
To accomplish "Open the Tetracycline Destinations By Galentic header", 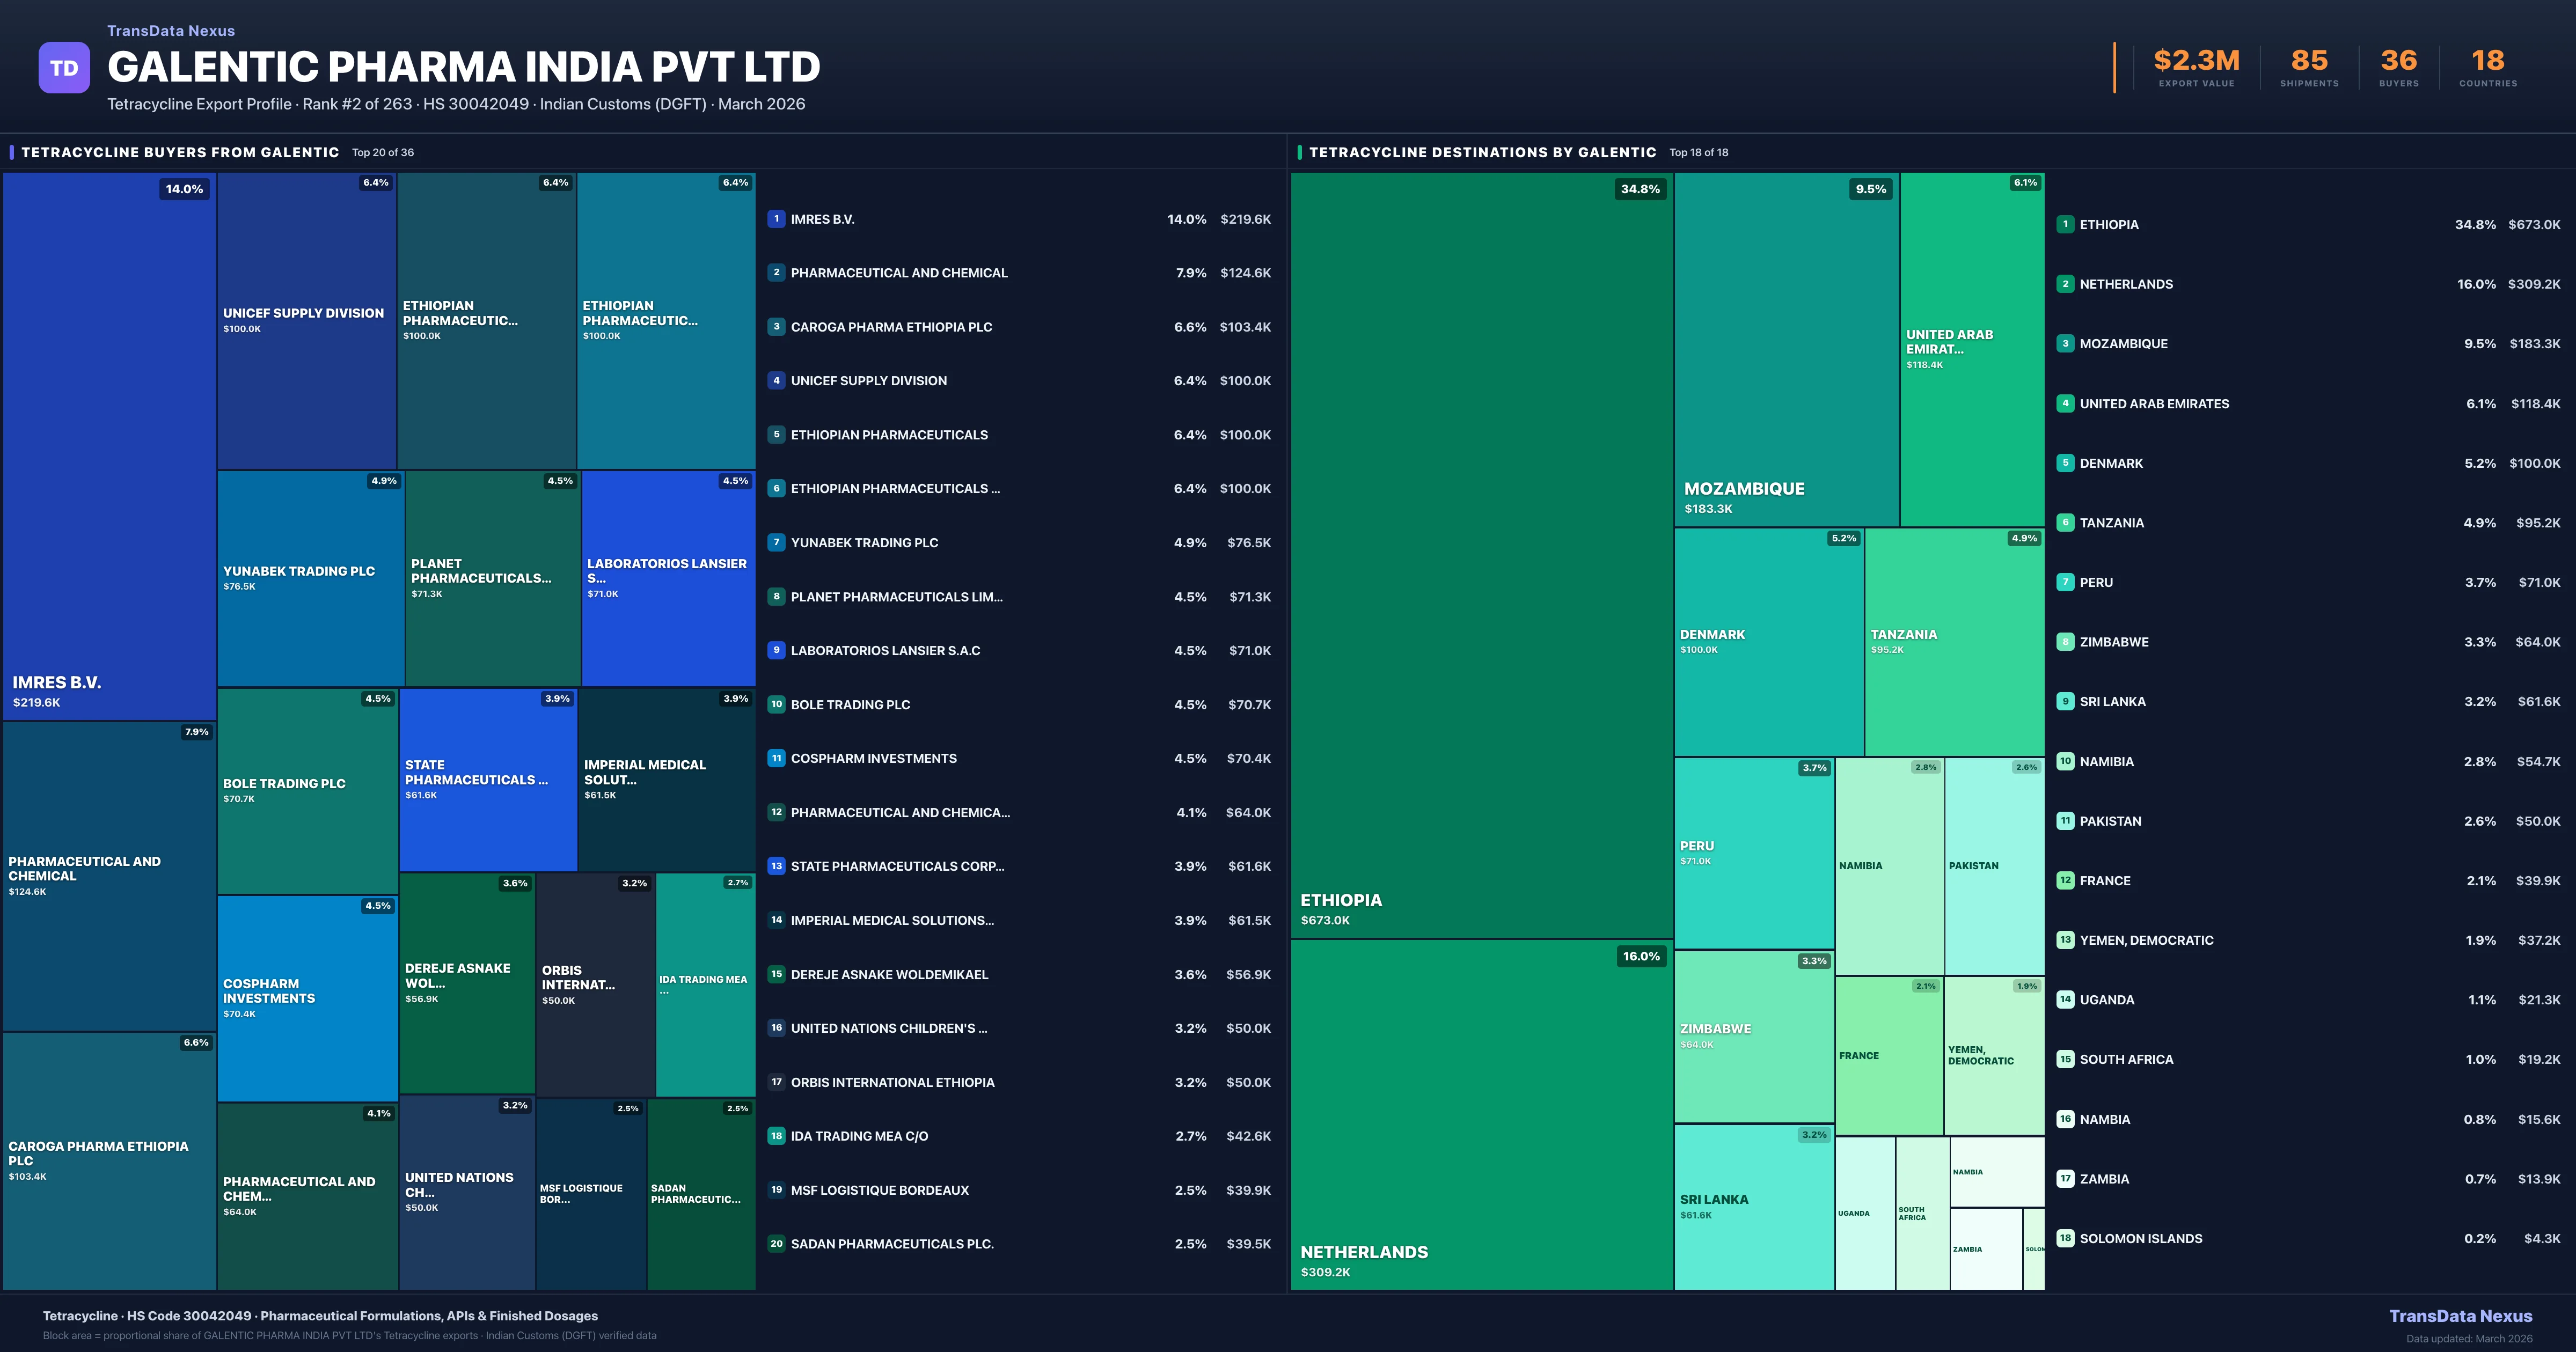I will coord(1482,153).
